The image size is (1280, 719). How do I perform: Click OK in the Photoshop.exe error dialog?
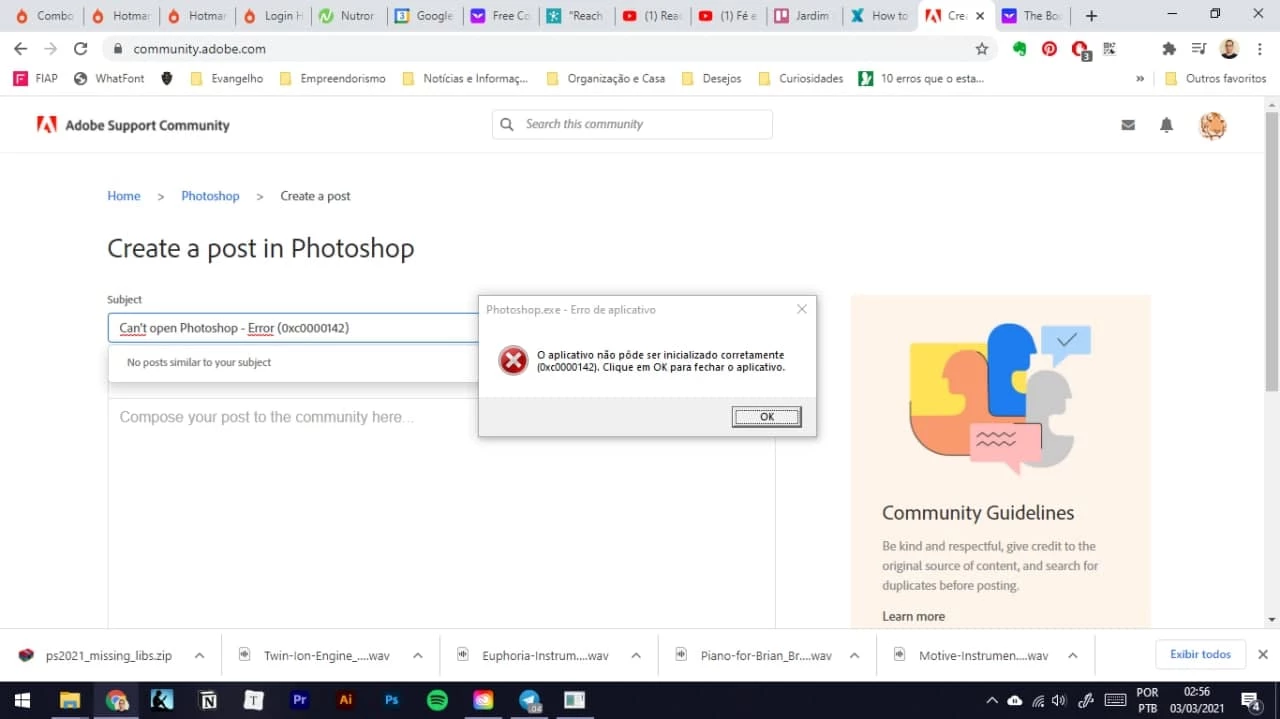coord(766,417)
